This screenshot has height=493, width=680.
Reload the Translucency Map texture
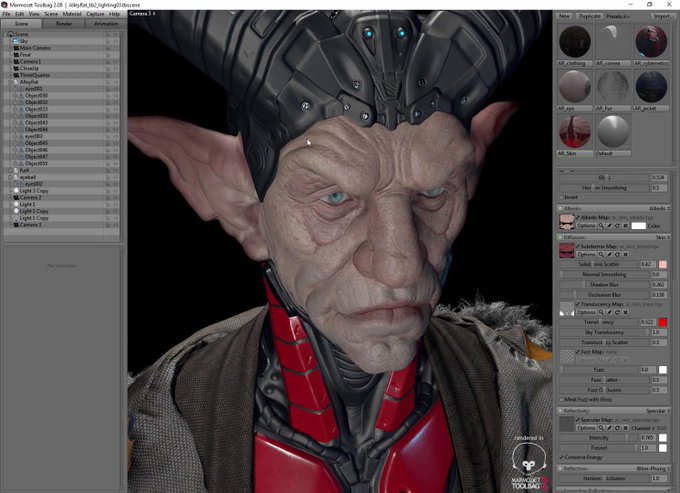pos(618,312)
